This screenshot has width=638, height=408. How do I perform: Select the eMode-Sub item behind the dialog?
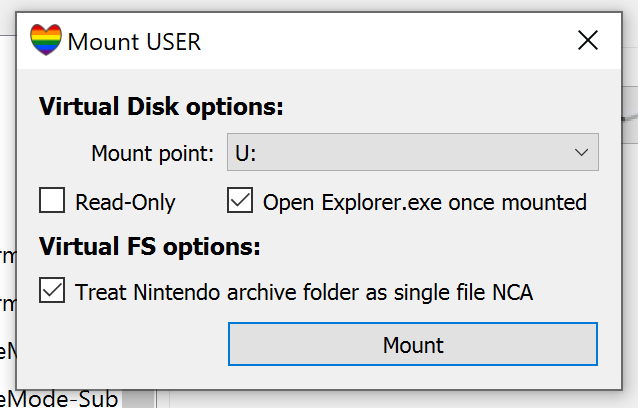pyautogui.click(x=60, y=399)
